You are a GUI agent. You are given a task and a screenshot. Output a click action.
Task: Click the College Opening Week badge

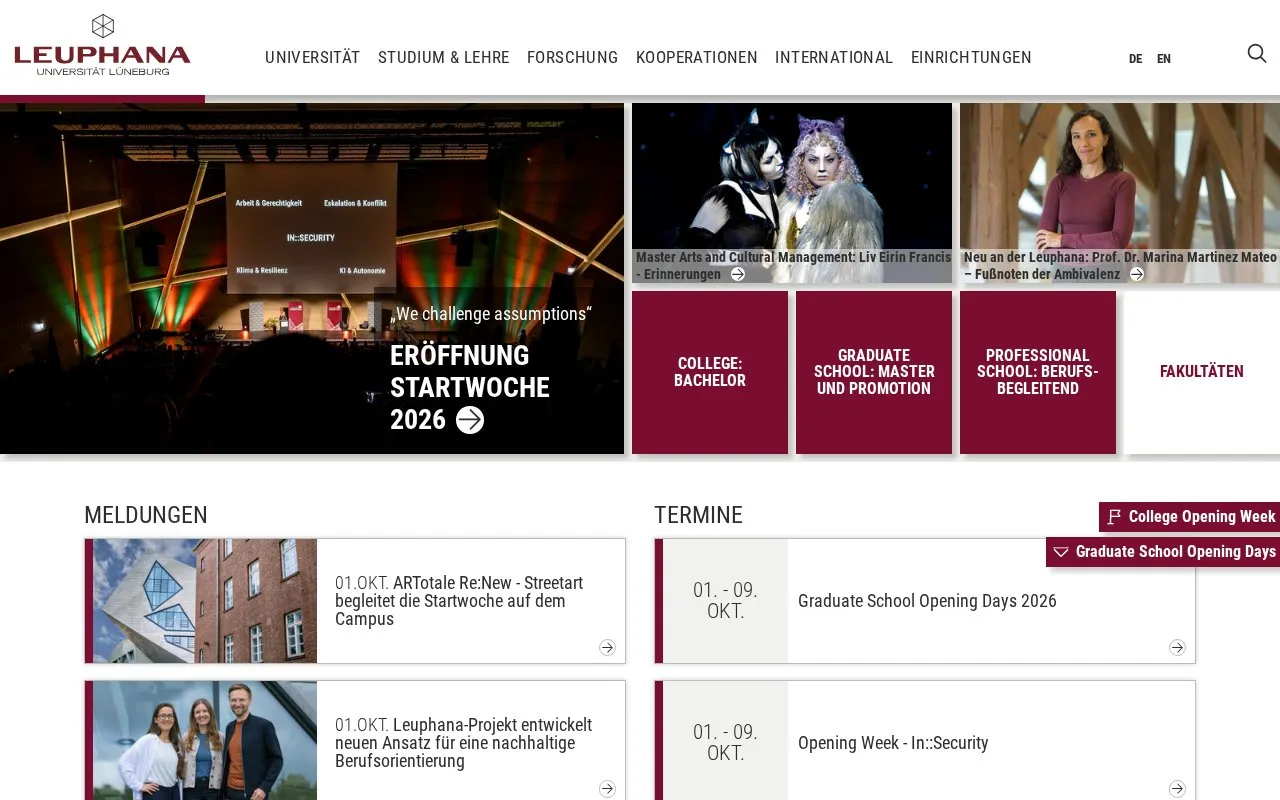[x=1190, y=517]
